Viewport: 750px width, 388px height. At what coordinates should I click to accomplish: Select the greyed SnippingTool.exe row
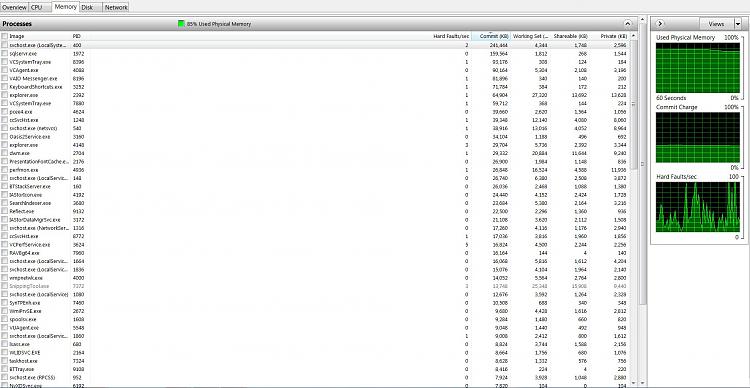(315, 286)
